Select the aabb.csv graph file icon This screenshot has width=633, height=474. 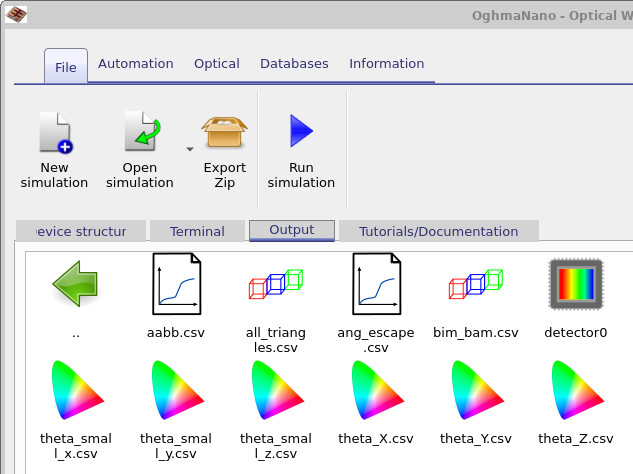click(176, 283)
